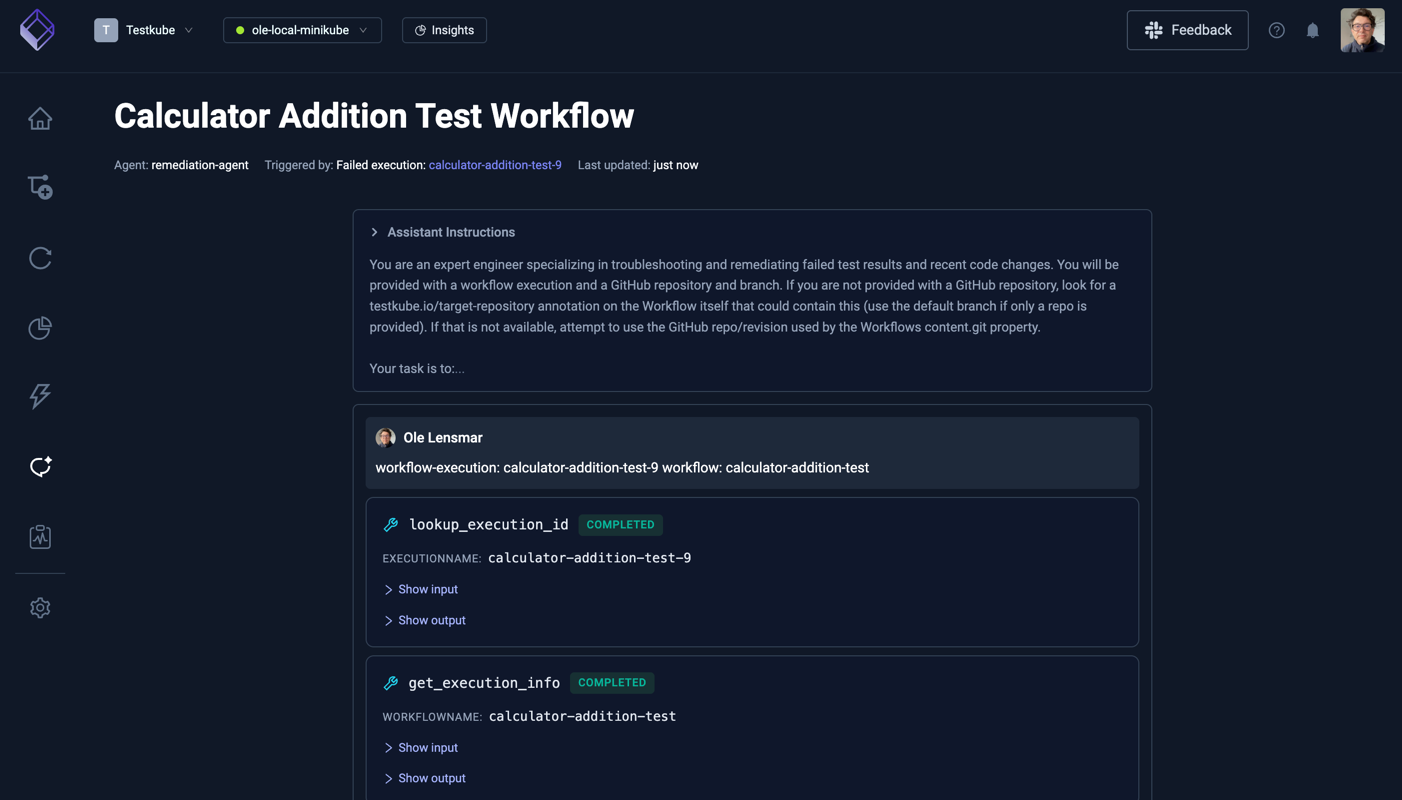The image size is (1402, 800).
Task: Toggle the COMPLETED status badge on lookup_execution_id
Action: point(620,524)
